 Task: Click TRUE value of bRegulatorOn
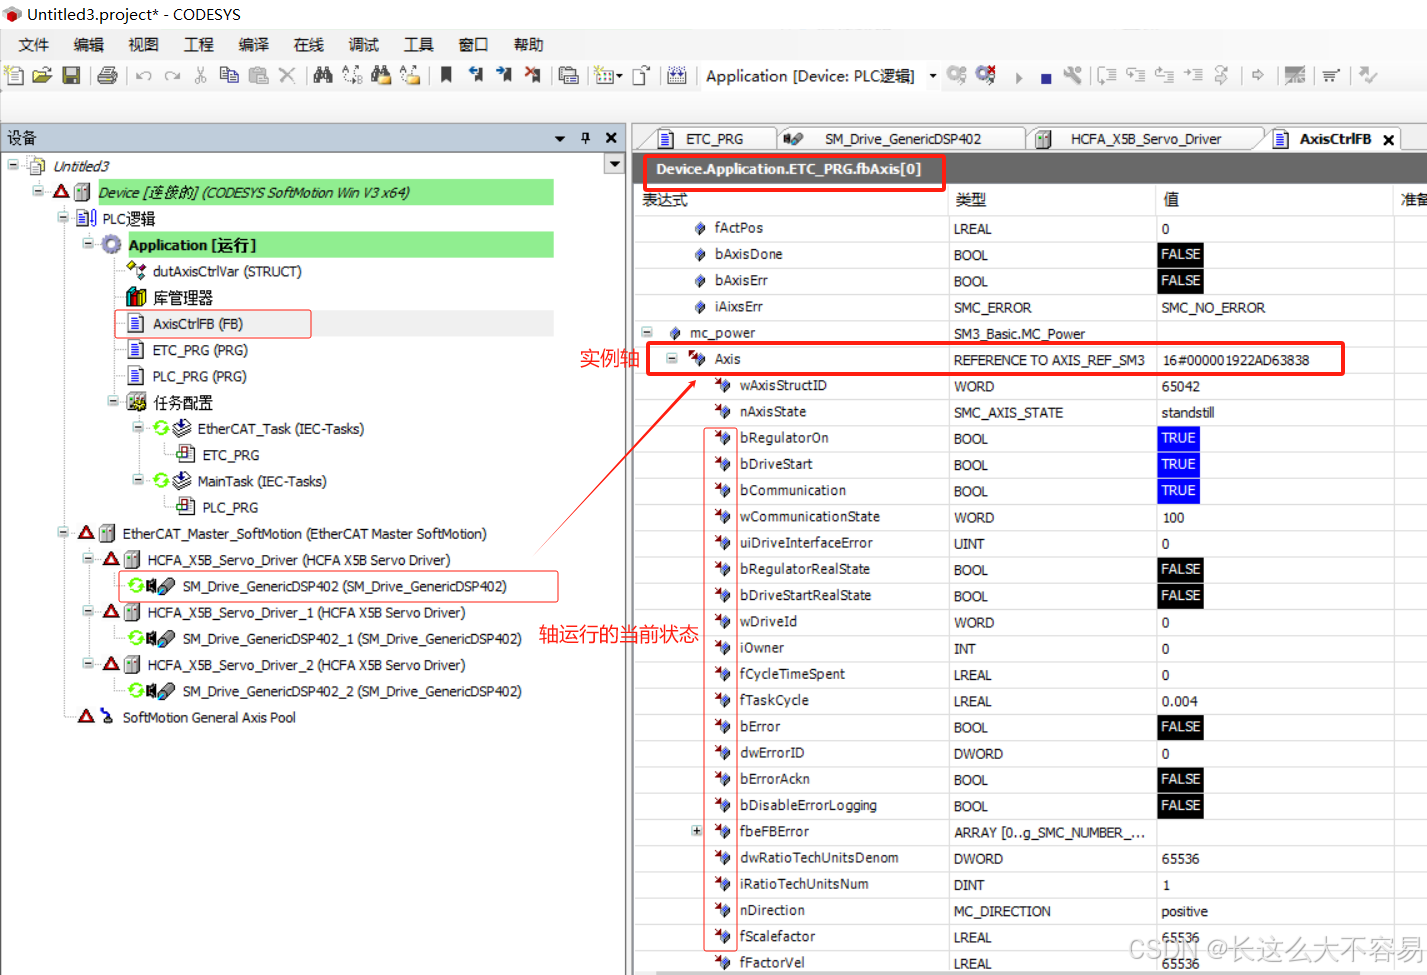(x=1178, y=438)
